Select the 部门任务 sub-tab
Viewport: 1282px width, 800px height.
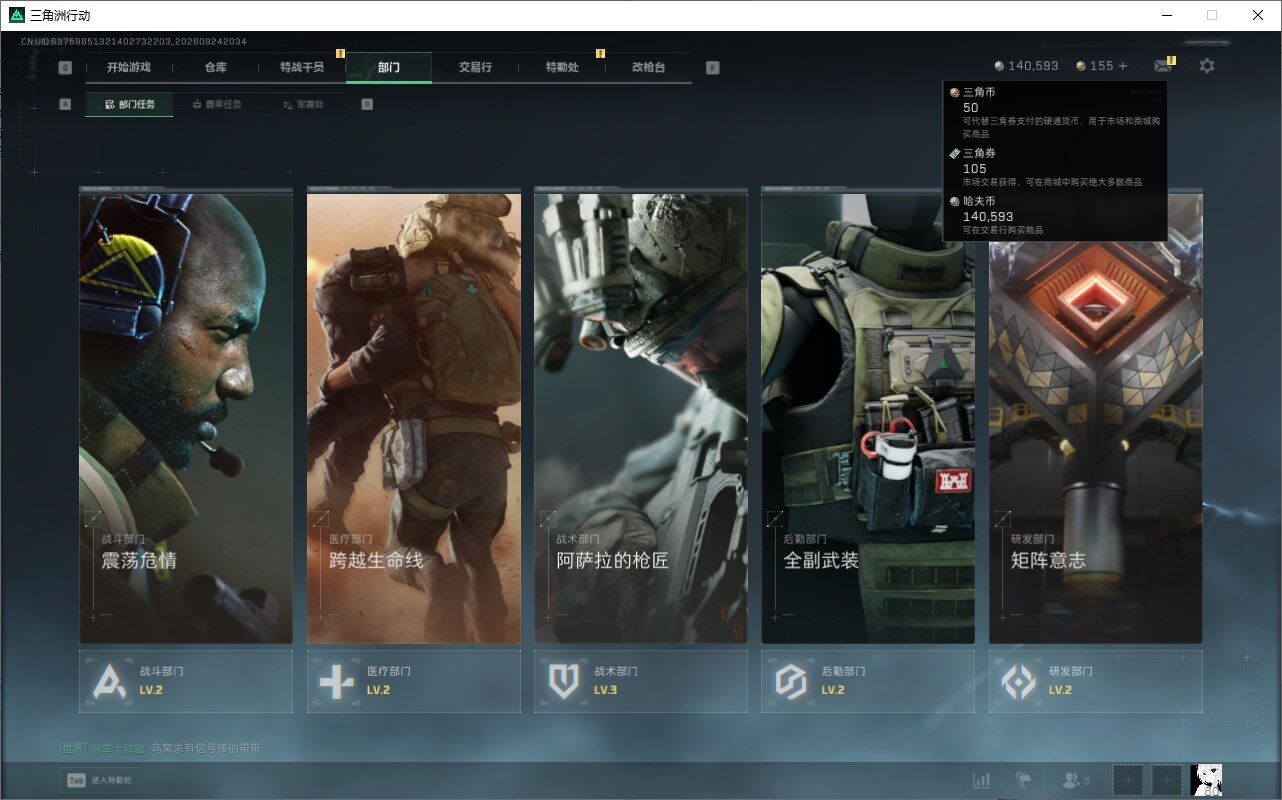click(130, 104)
